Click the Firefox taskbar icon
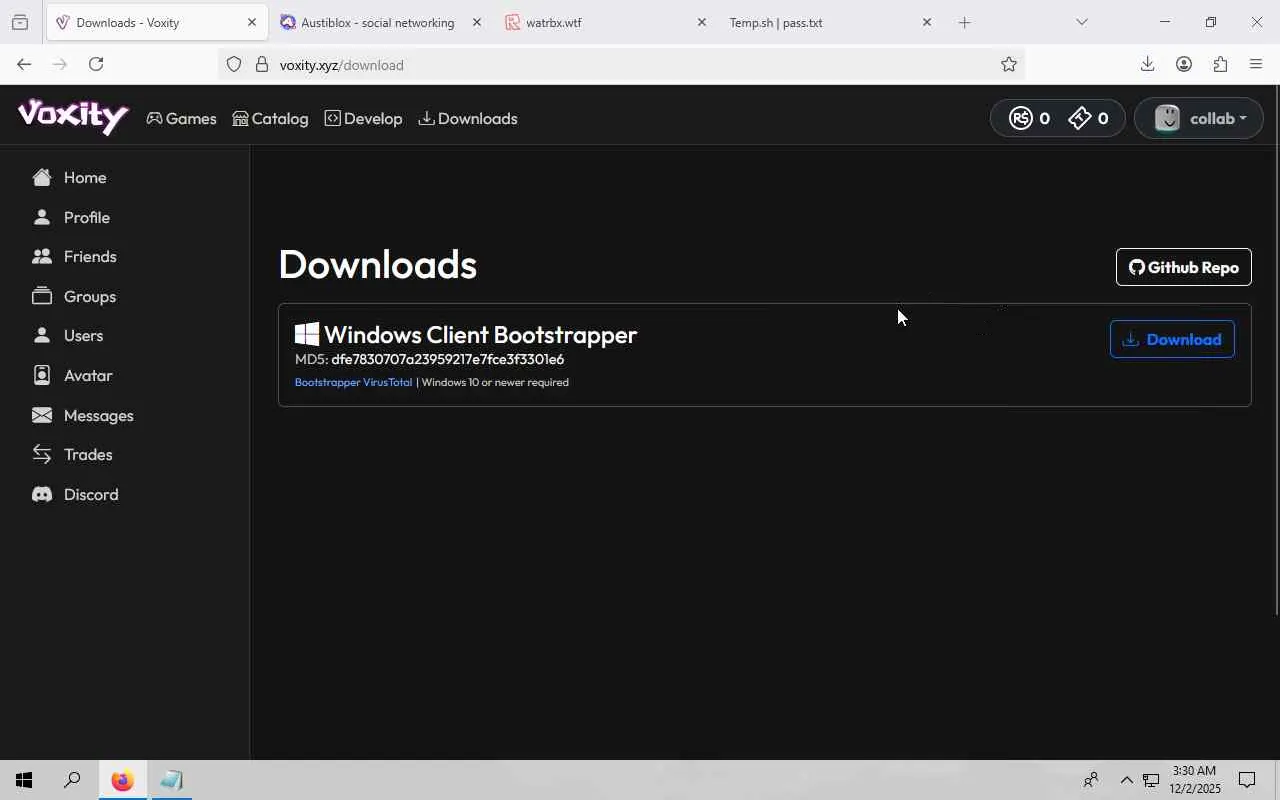Screen dimensions: 1280x800 point(122,780)
